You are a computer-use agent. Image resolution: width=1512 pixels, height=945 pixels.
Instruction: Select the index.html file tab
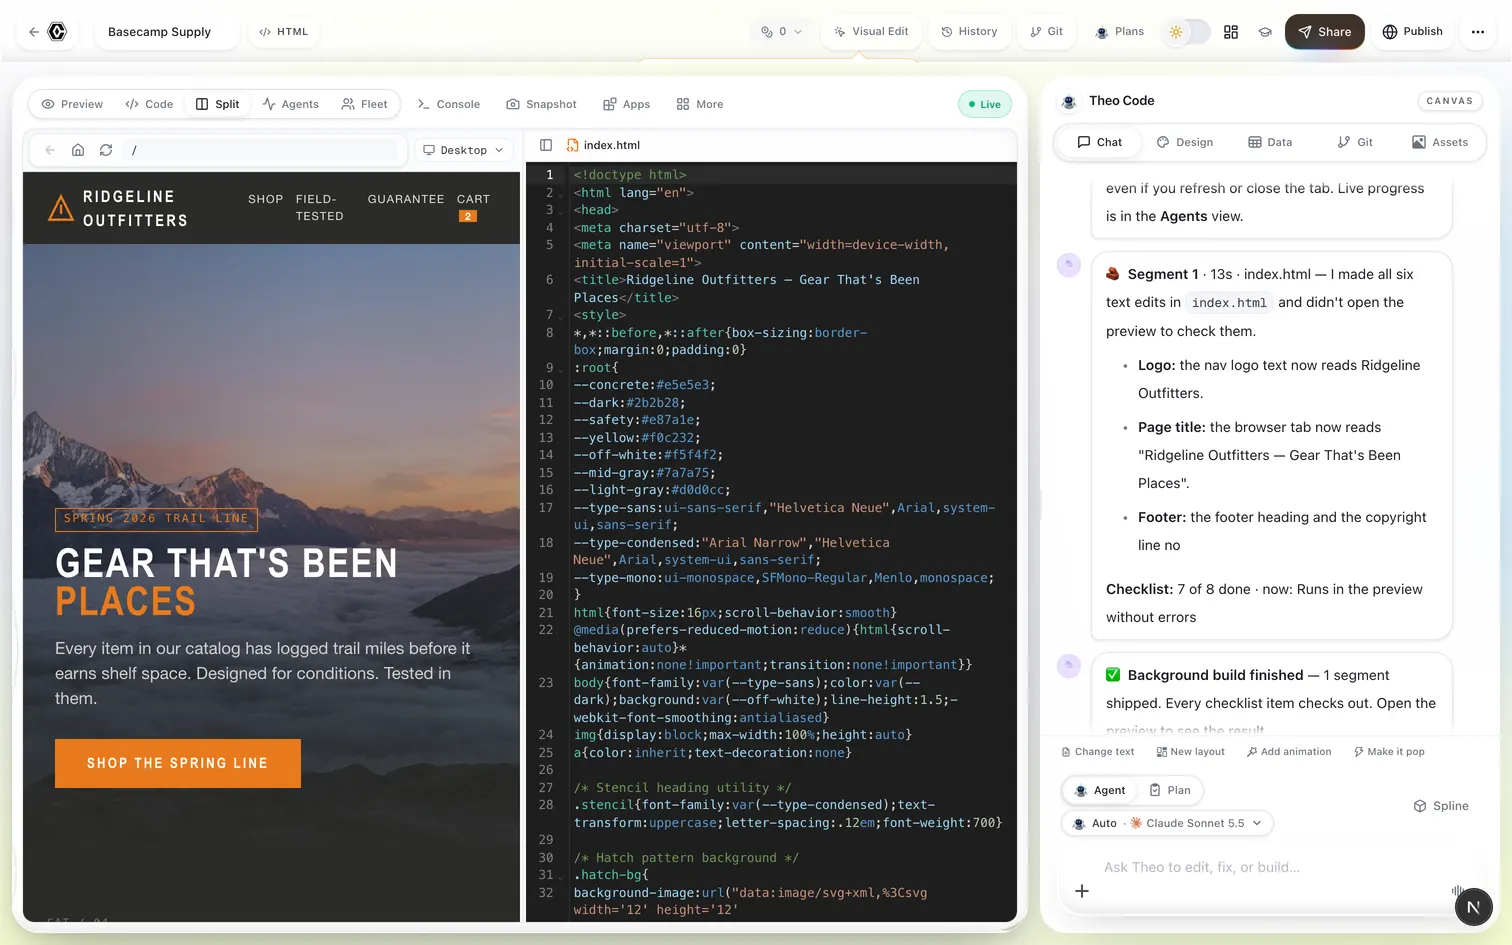point(603,145)
